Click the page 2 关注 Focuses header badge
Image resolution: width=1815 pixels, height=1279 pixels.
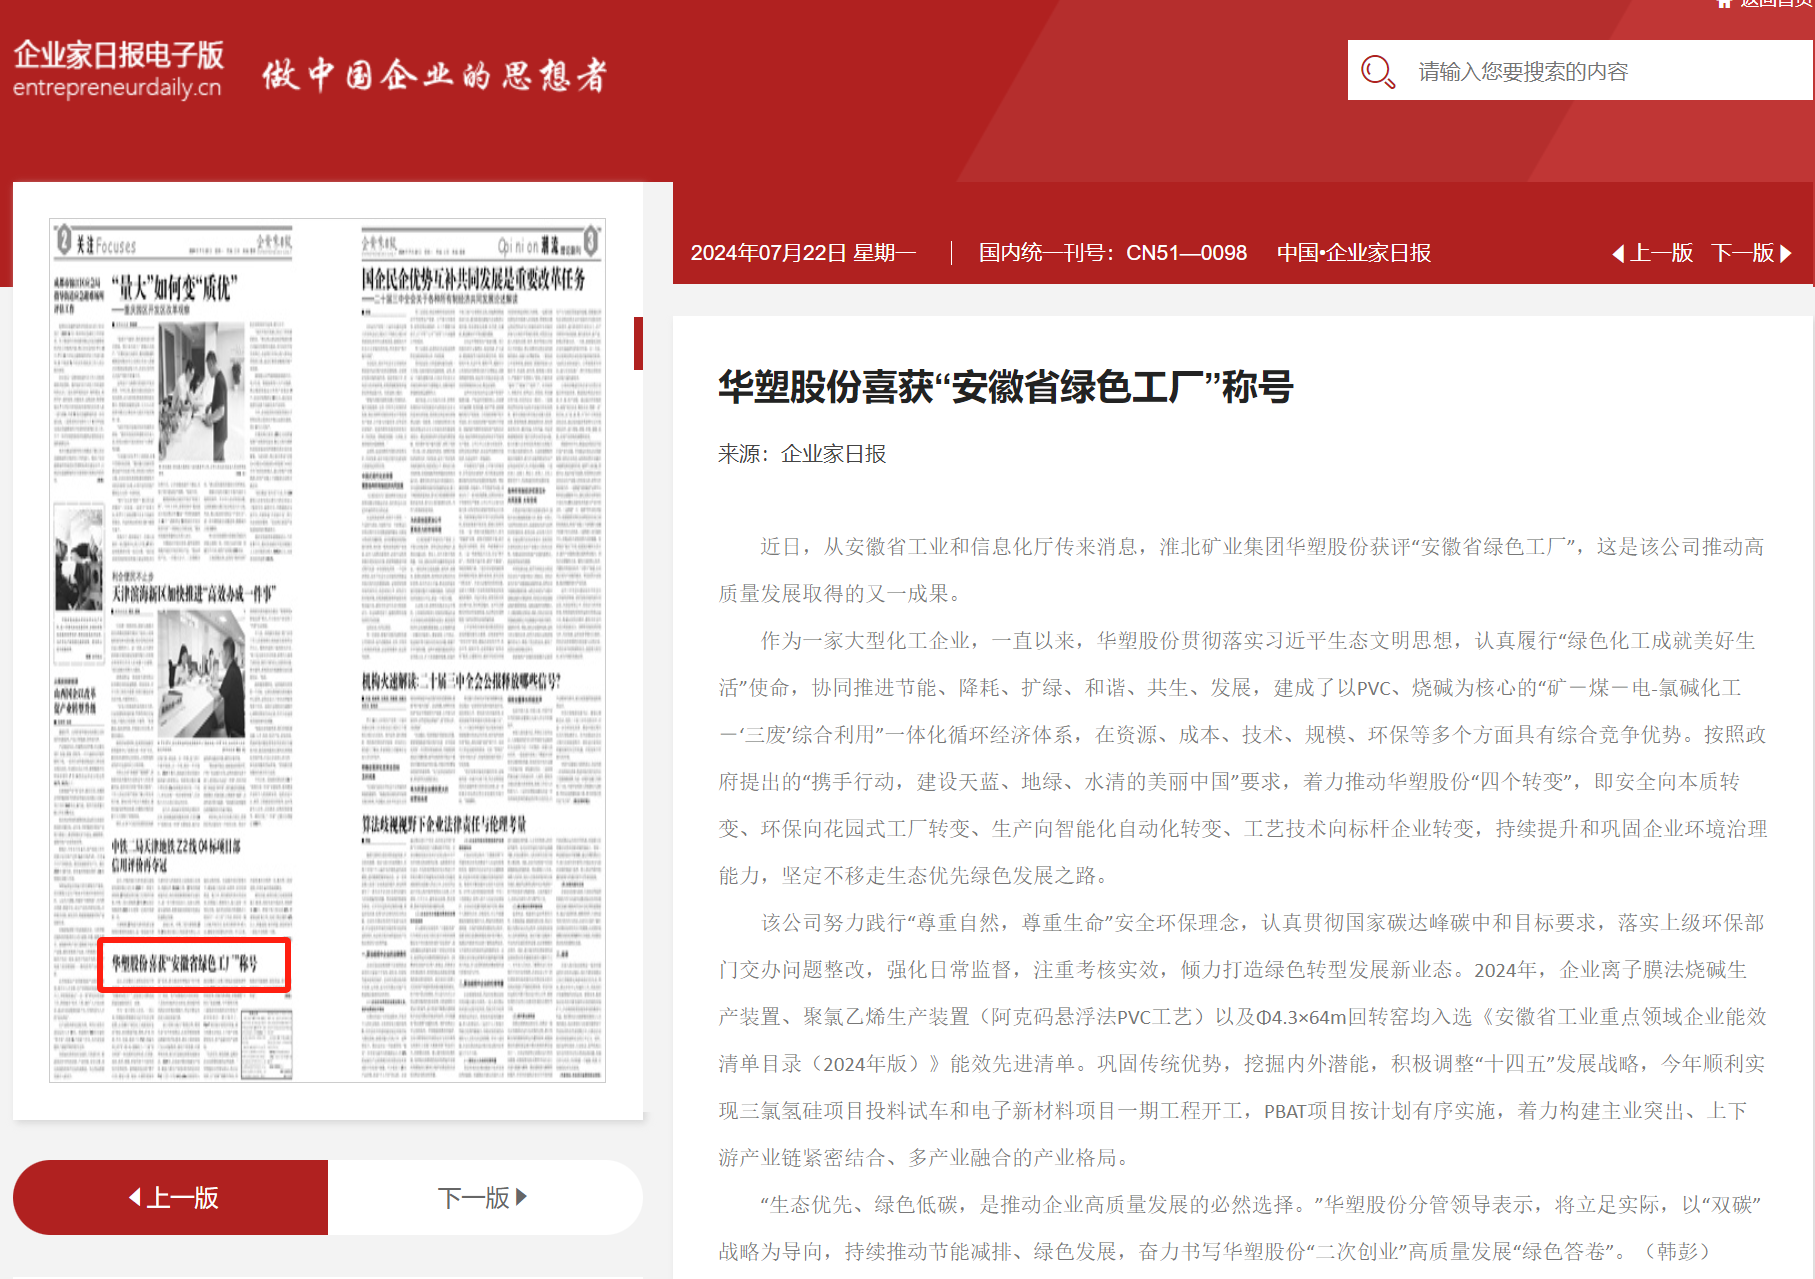tap(97, 242)
